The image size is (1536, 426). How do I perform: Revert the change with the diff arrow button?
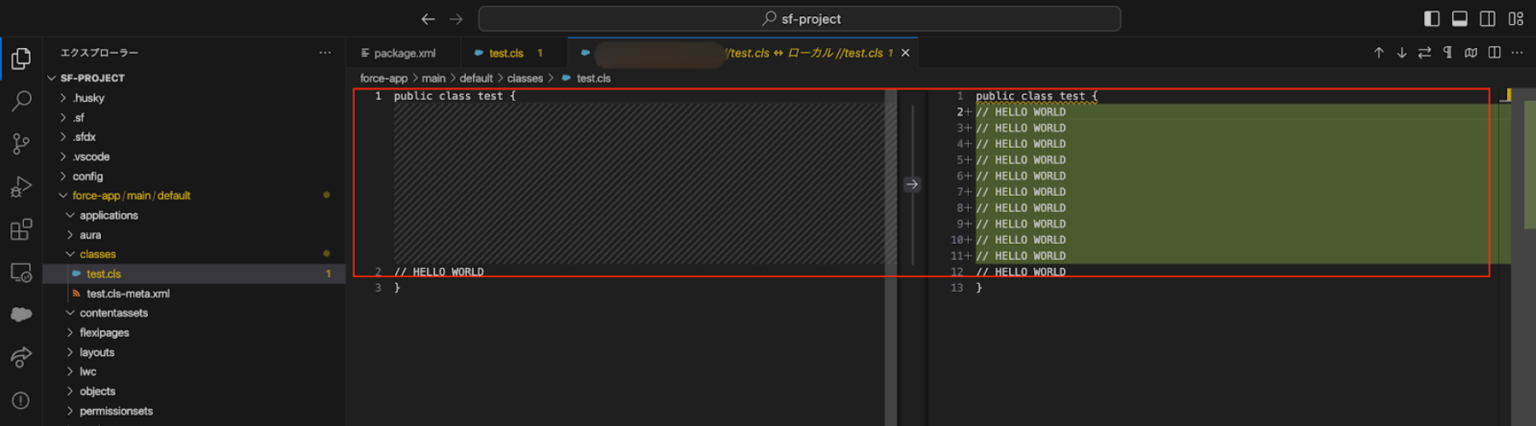click(911, 184)
